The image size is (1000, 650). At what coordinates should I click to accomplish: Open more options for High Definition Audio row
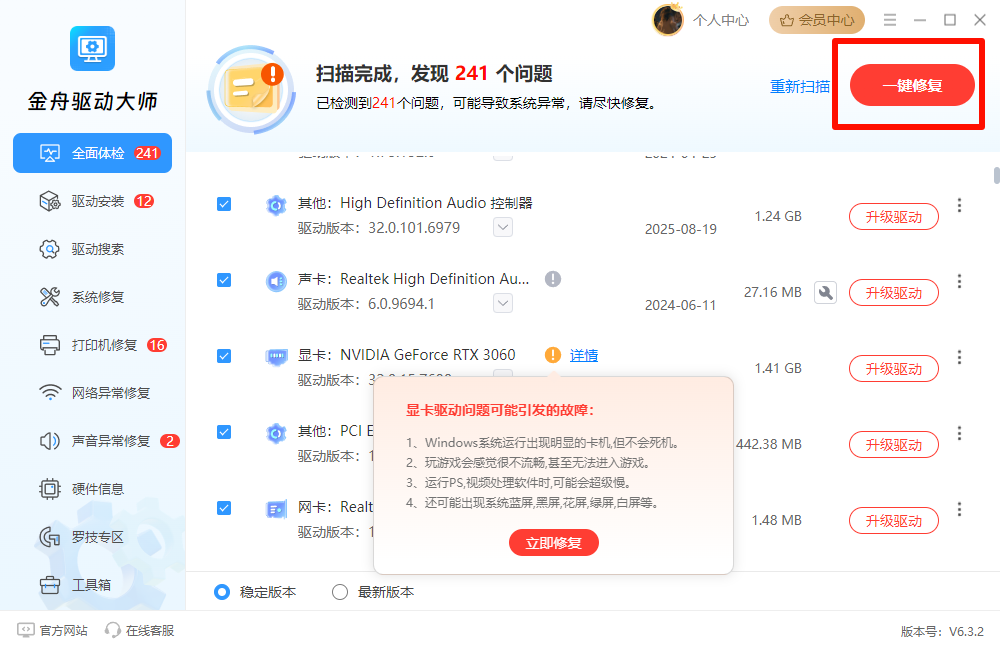point(959,205)
